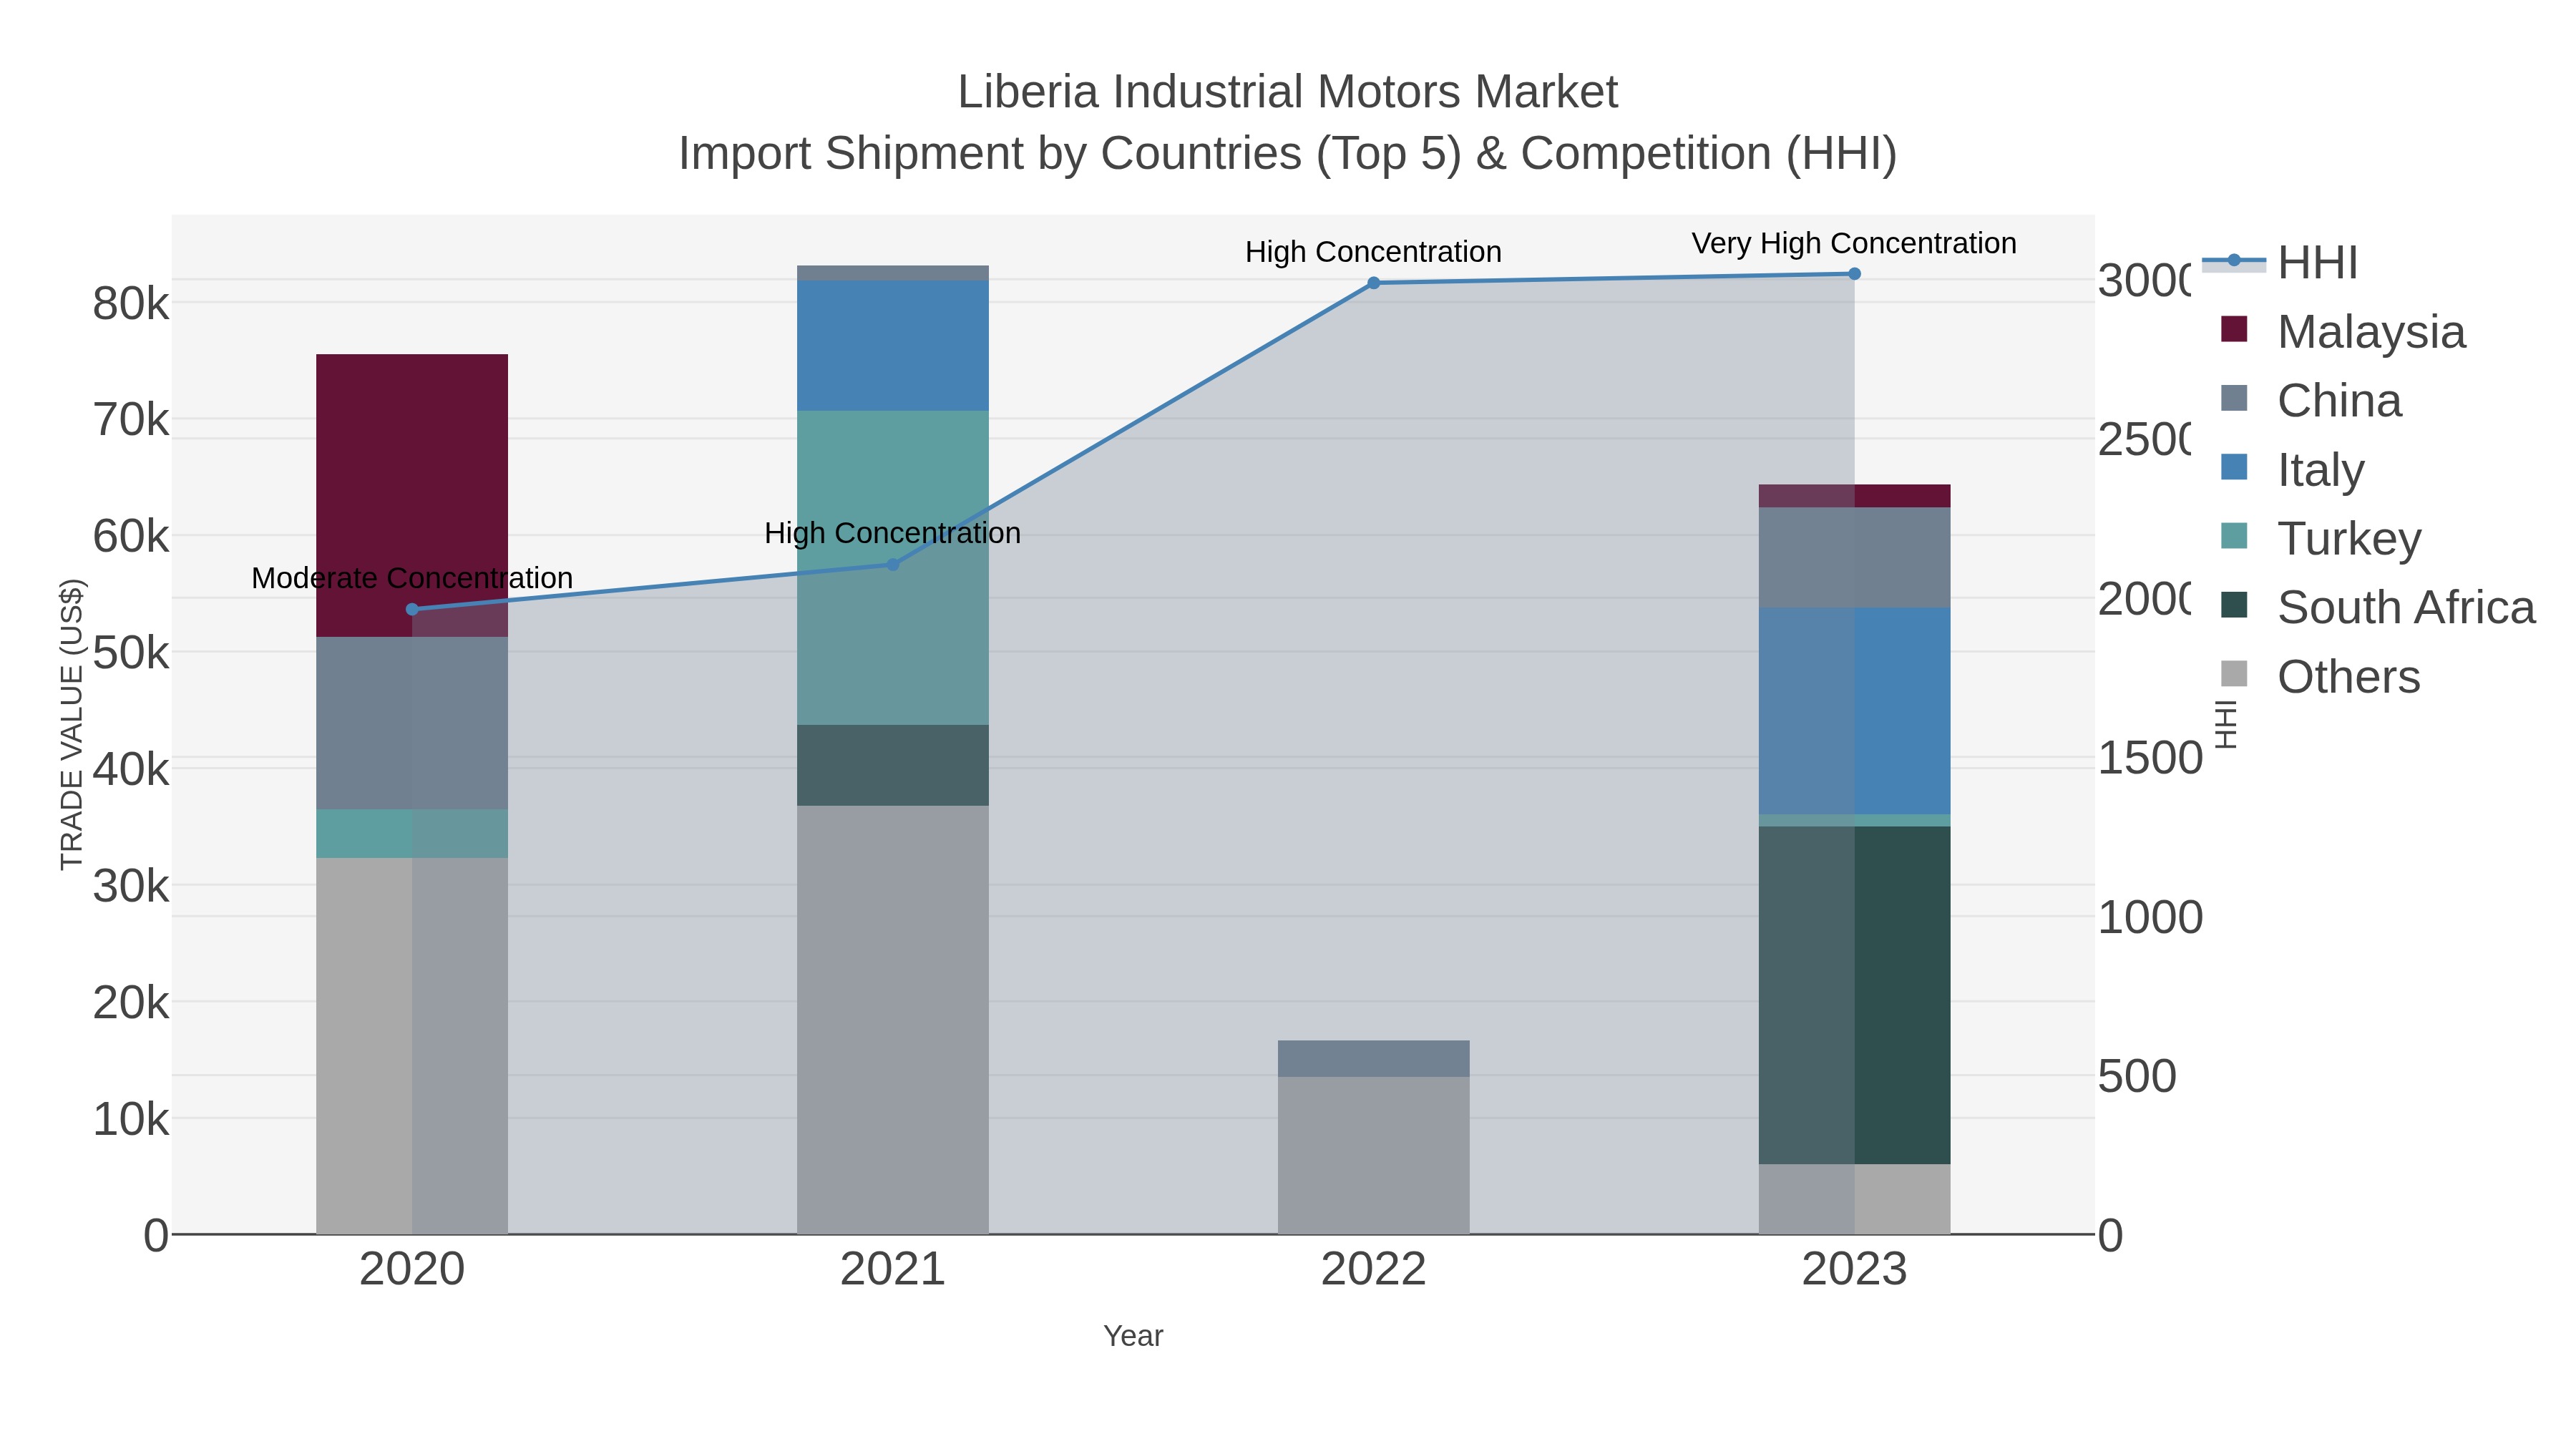Click the 'Year' x-axis title
The width and height of the screenshot is (2576, 1449).
point(1133,1336)
